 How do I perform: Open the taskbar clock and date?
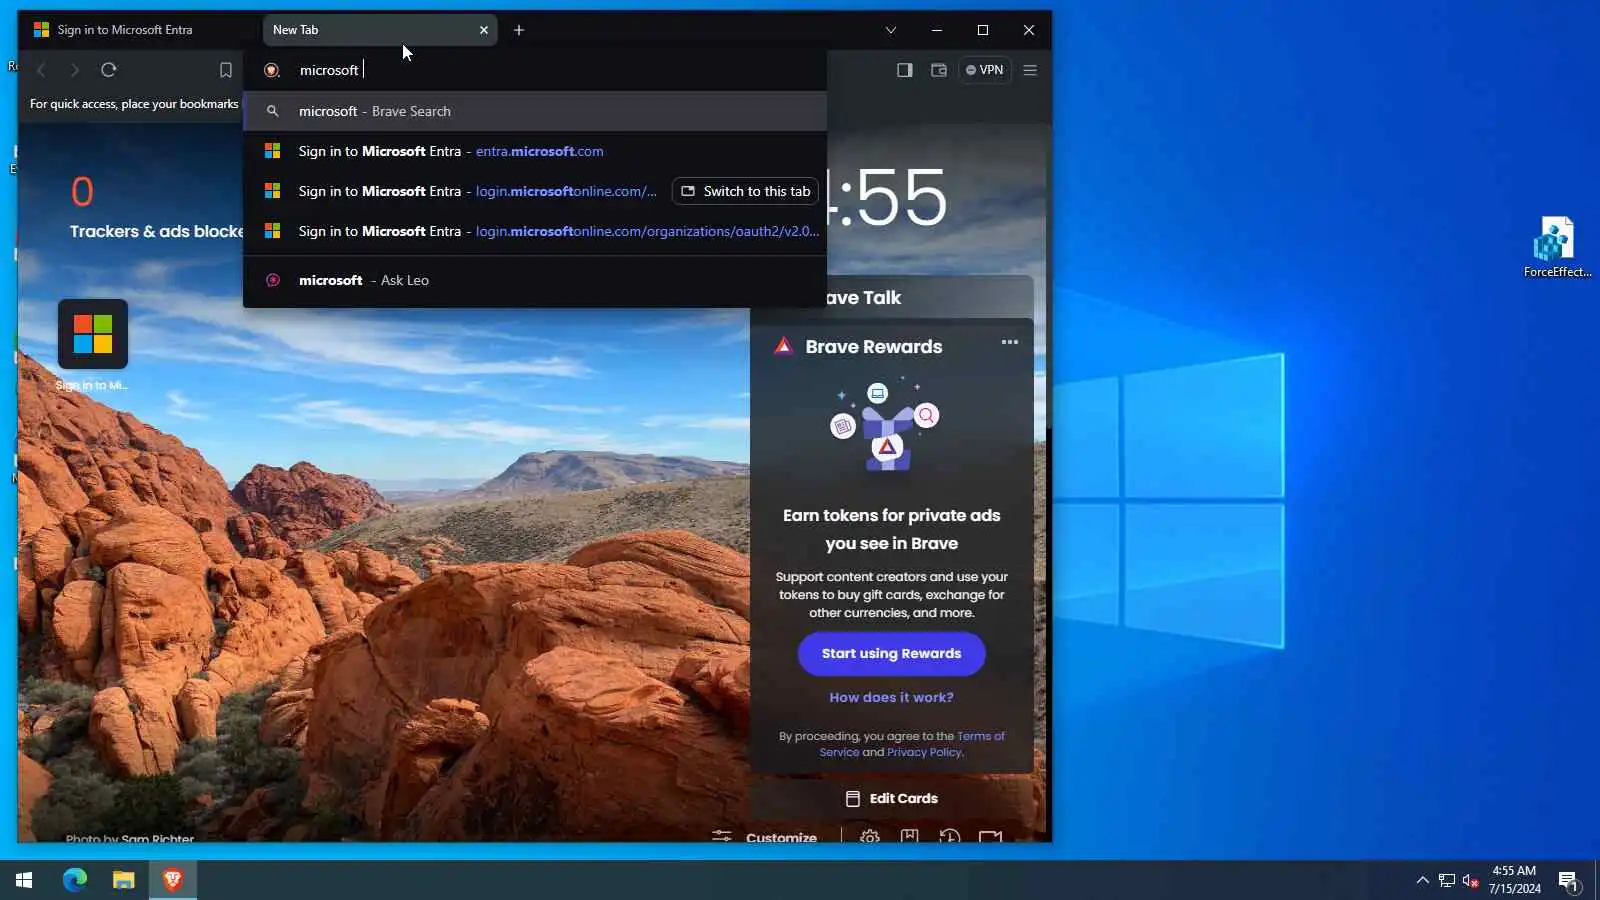pyautogui.click(x=1514, y=880)
